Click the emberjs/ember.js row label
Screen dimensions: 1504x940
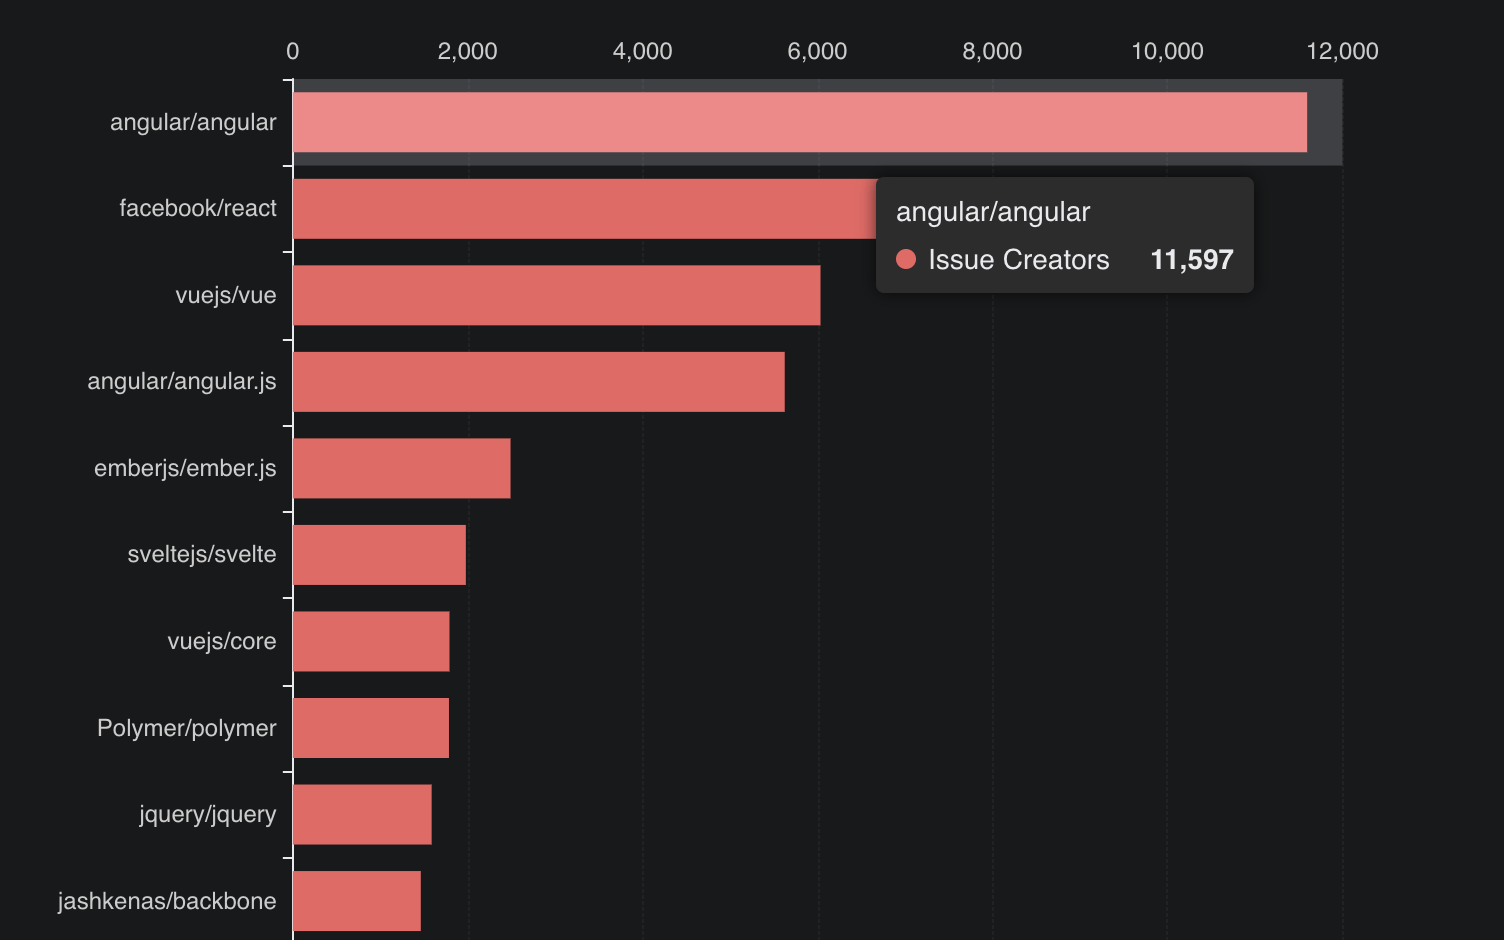[185, 467]
